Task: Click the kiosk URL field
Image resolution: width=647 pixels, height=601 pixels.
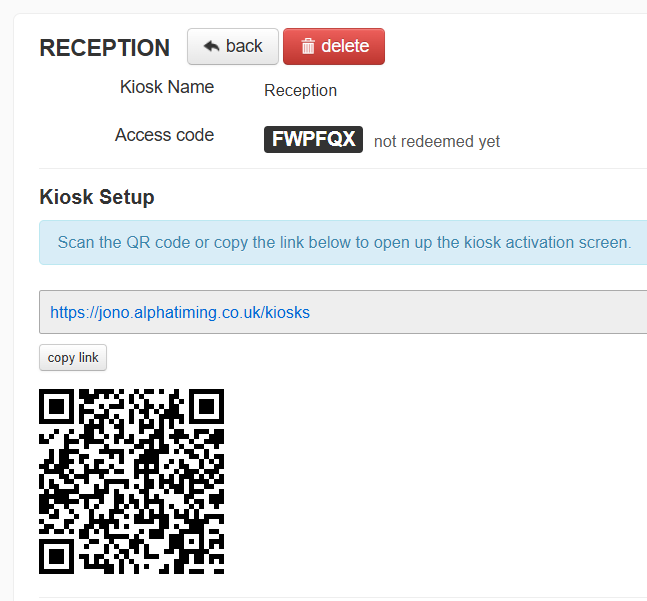Action: tap(343, 312)
